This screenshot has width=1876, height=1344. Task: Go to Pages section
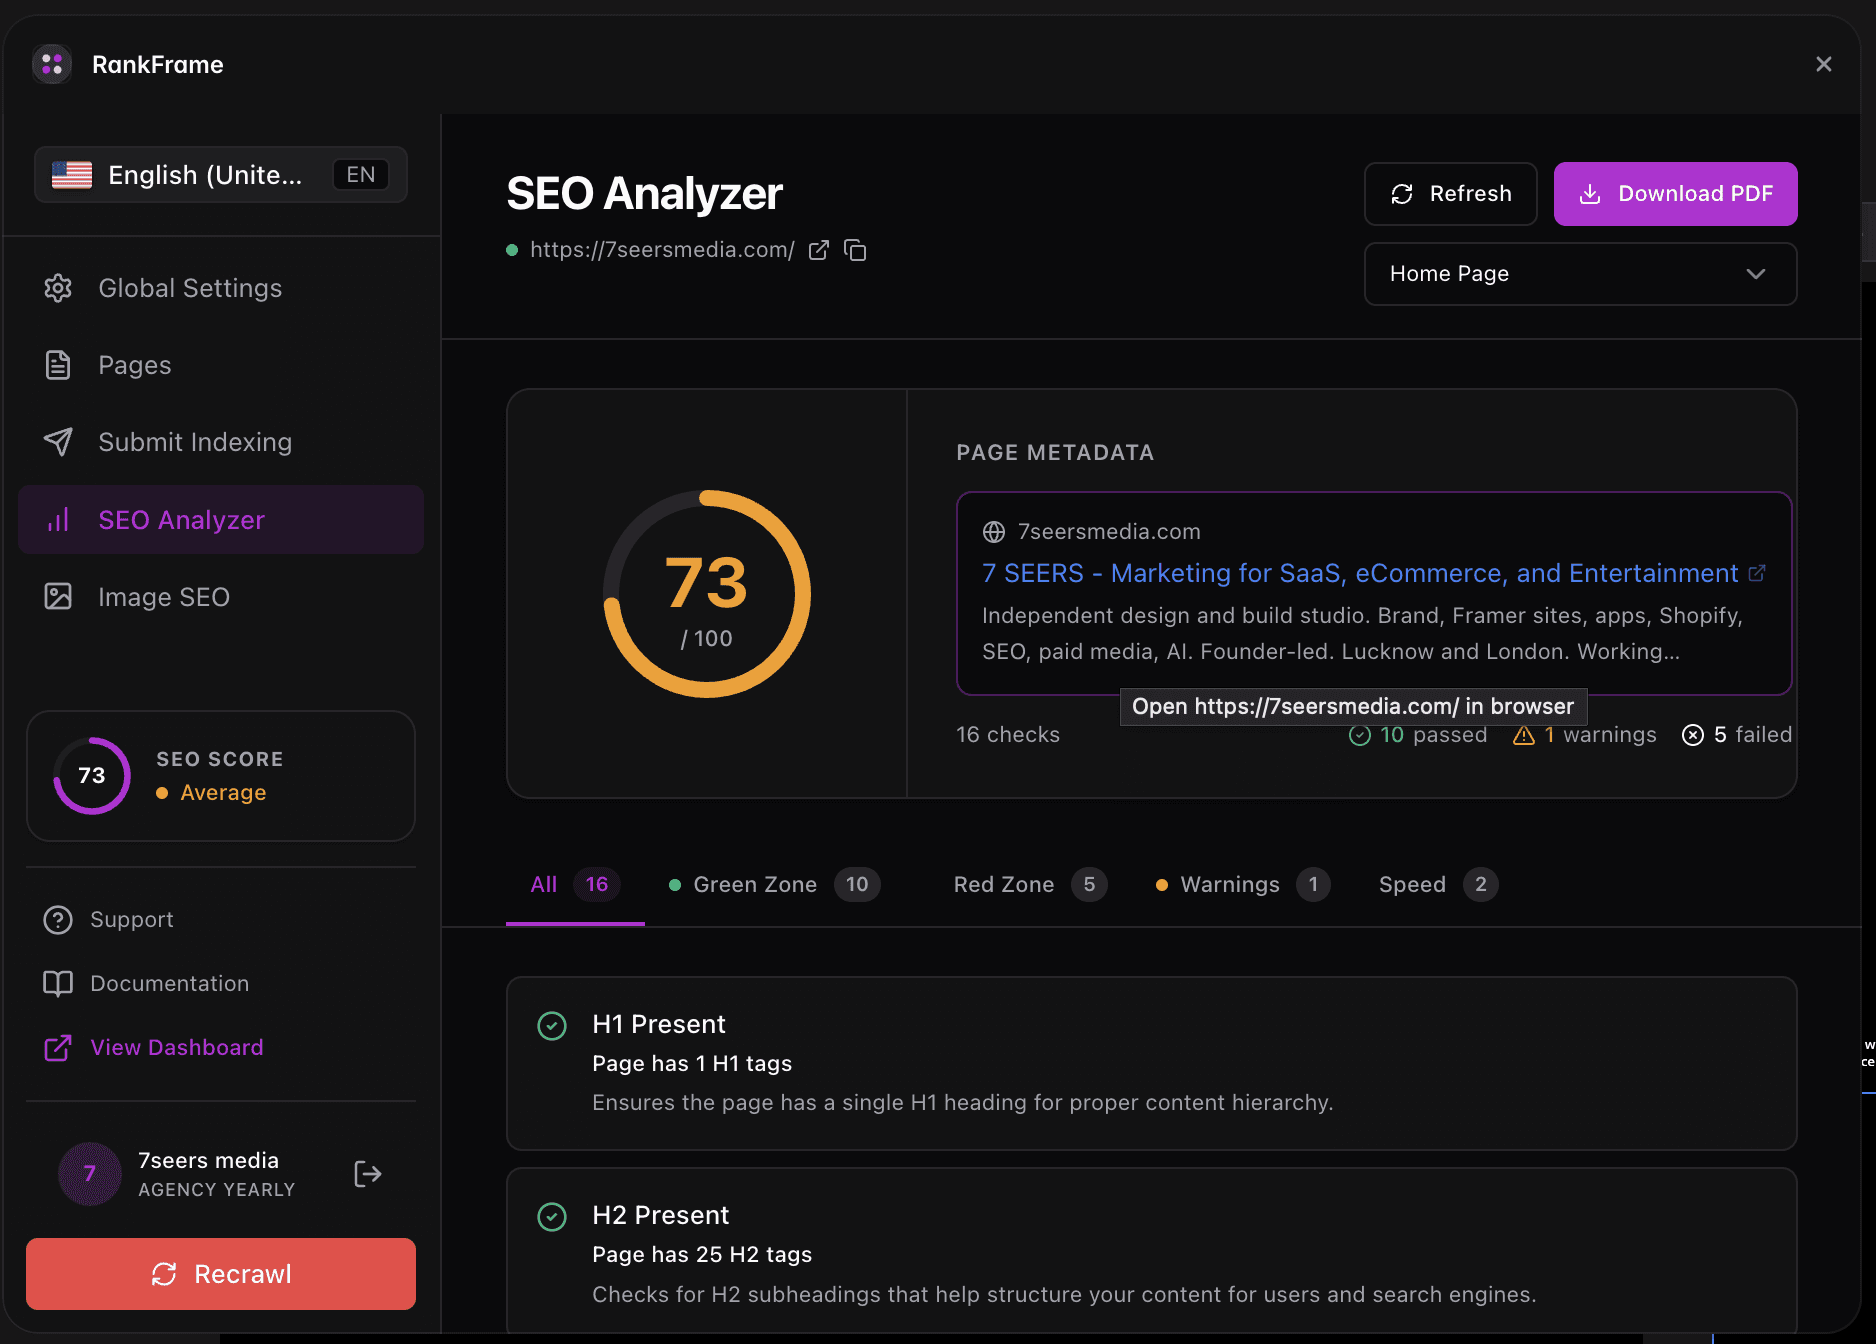click(x=221, y=365)
